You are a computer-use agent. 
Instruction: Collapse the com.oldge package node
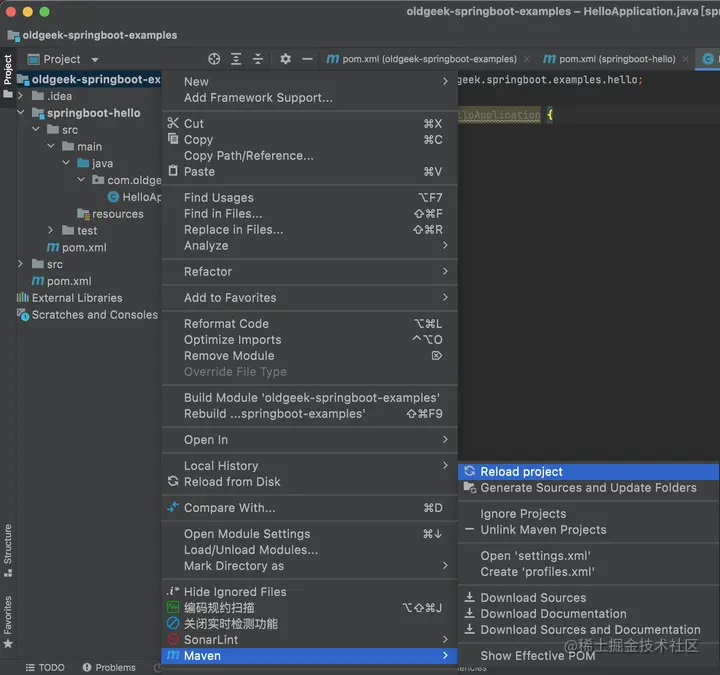coord(81,180)
